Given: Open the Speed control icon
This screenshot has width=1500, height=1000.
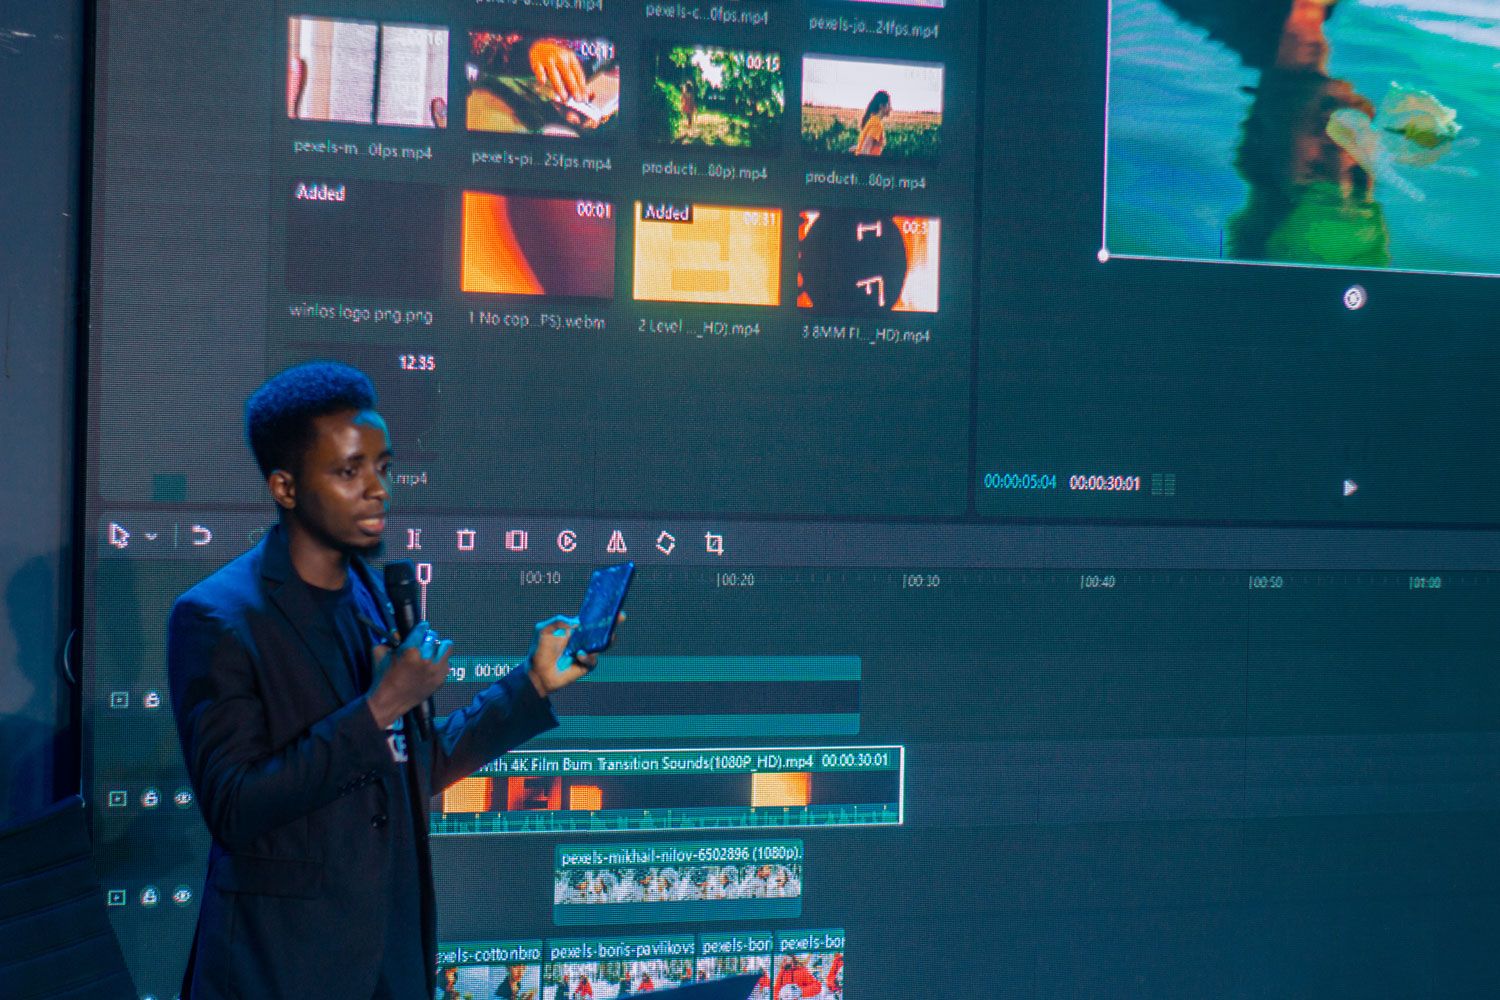Looking at the screenshot, I should 567,541.
